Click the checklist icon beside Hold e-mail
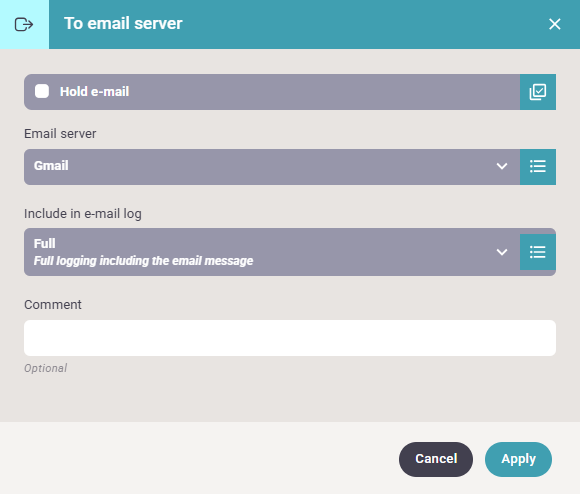Image resolution: width=580 pixels, height=494 pixels. click(x=537, y=92)
